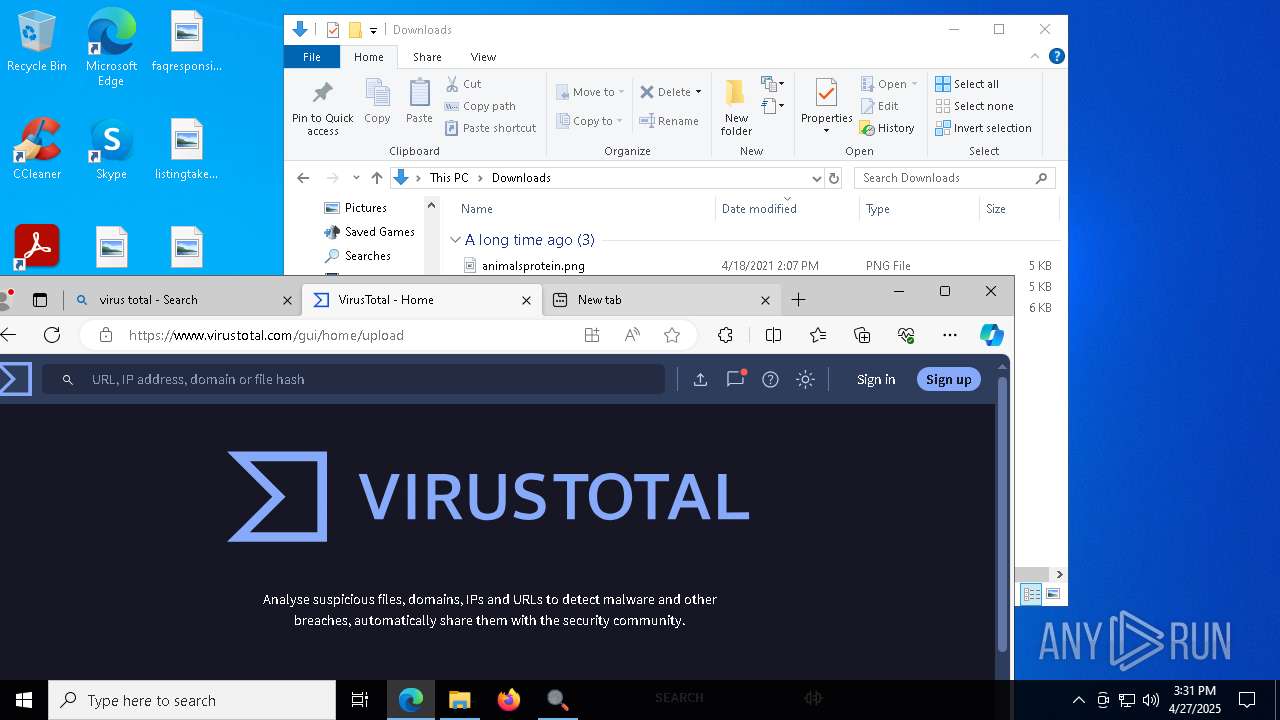Create a New folder from ribbon
Viewport: 1280px width, 720px height.
click(736, 108)
